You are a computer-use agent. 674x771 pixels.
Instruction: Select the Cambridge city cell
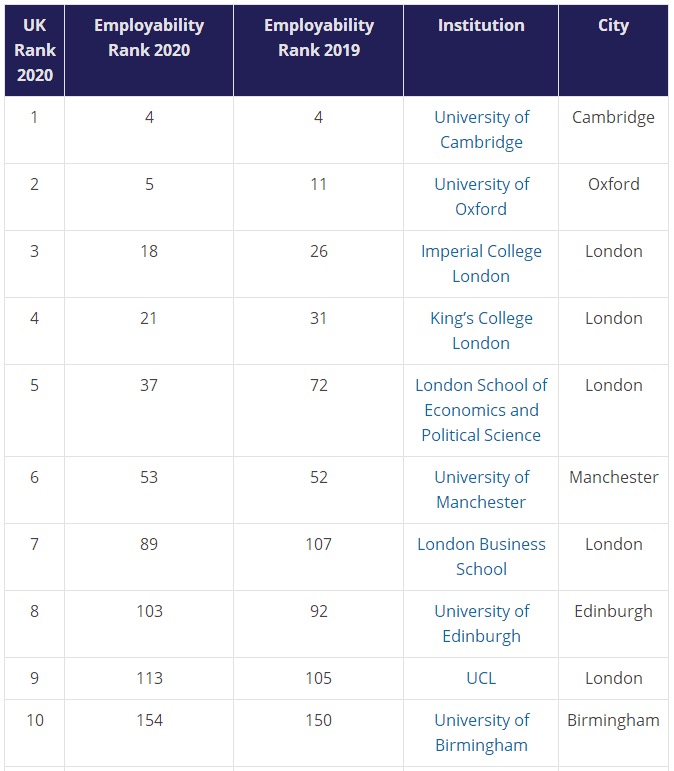613,130
